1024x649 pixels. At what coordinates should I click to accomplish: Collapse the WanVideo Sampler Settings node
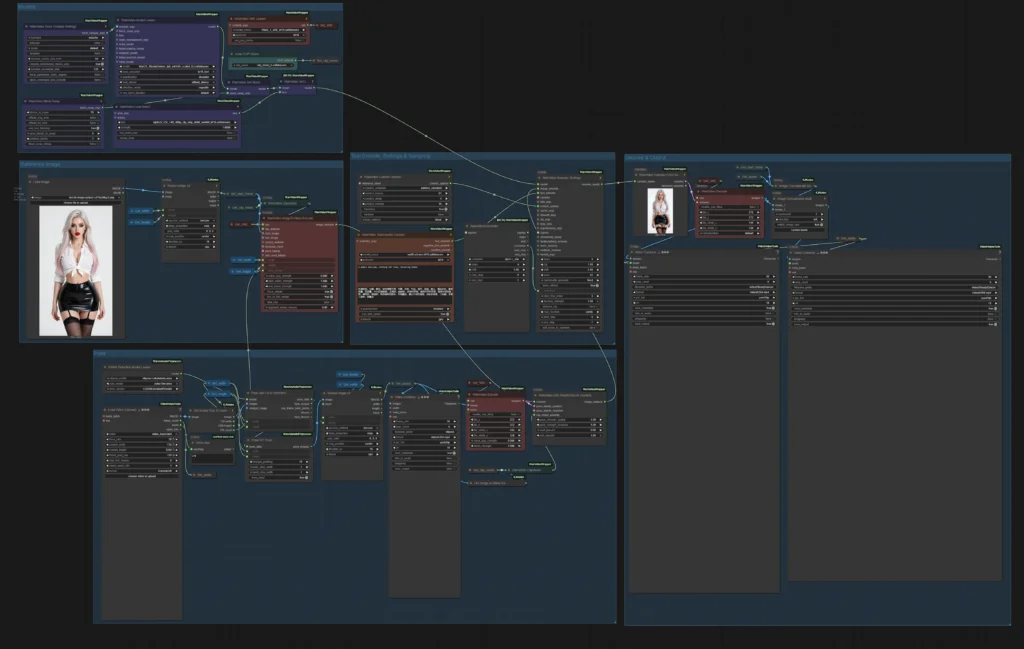(x=538, y=177)
